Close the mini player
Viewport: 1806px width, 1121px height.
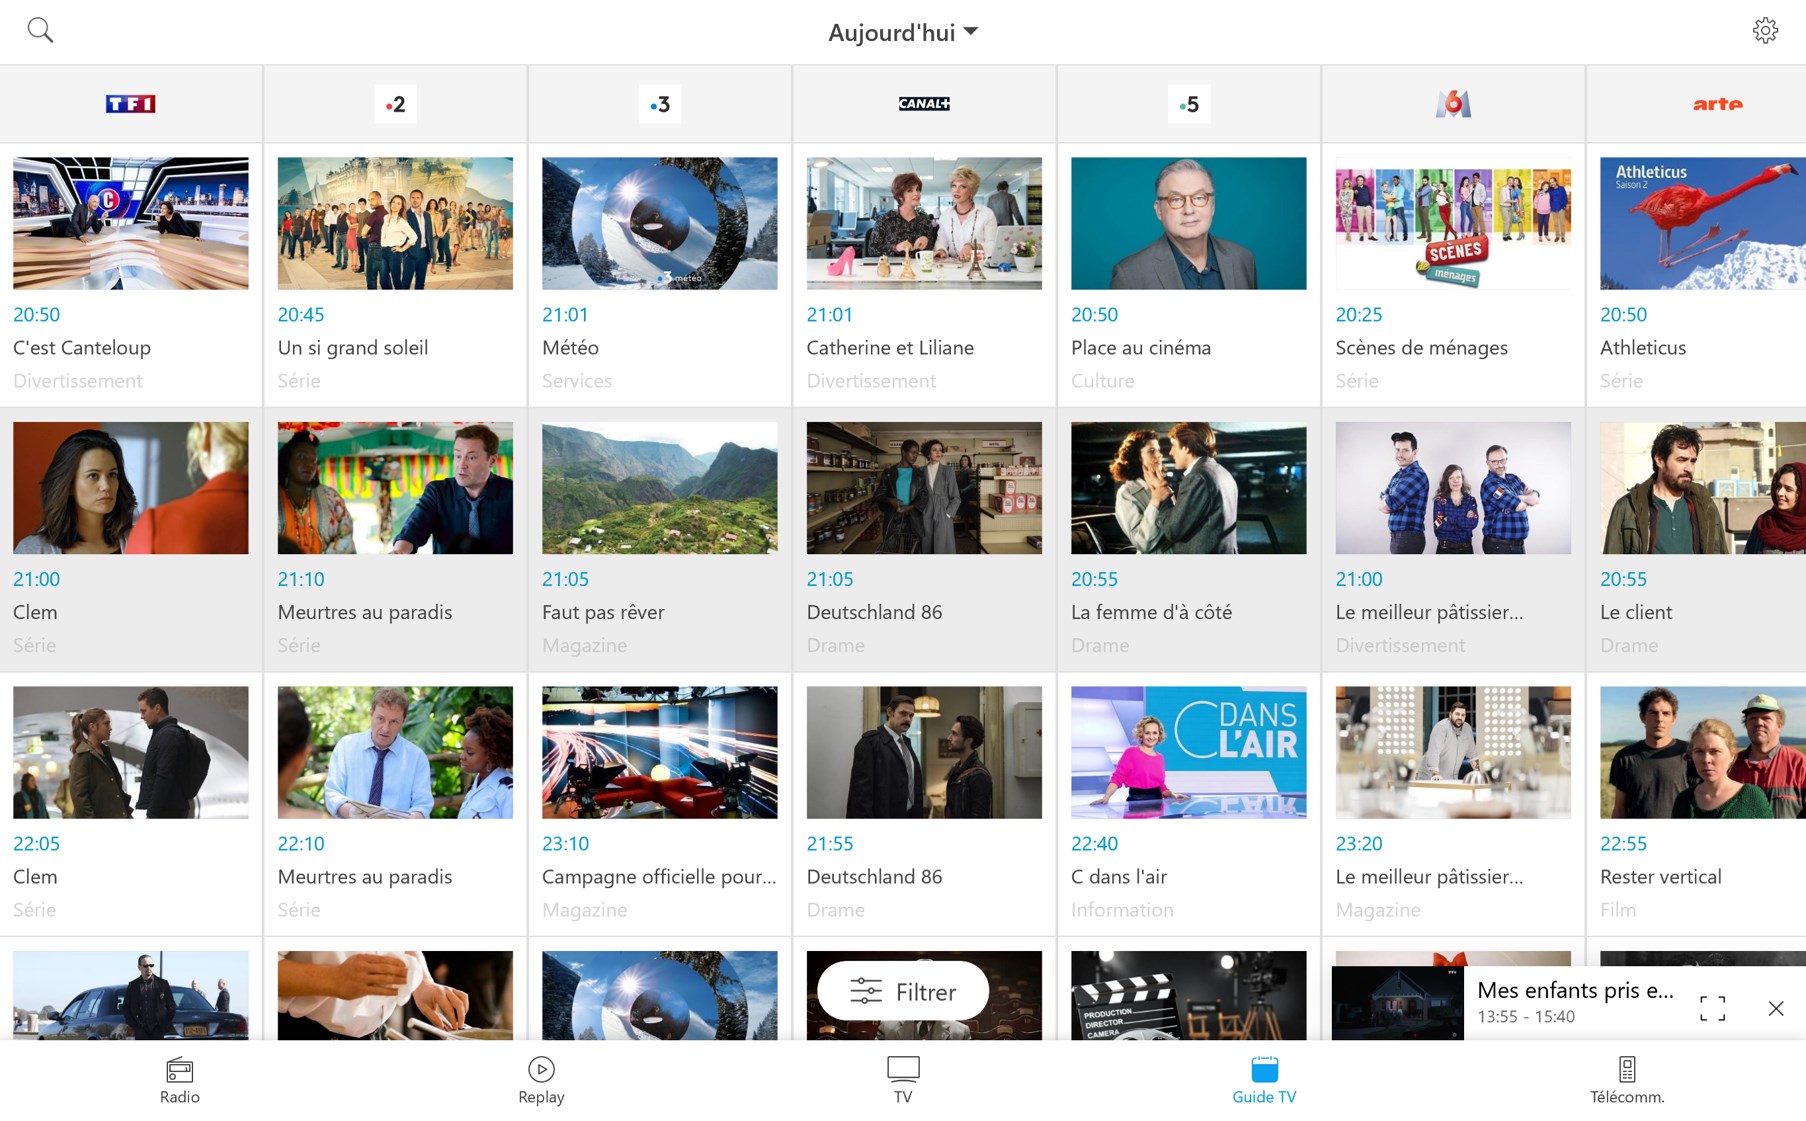click(1776, 1008)
